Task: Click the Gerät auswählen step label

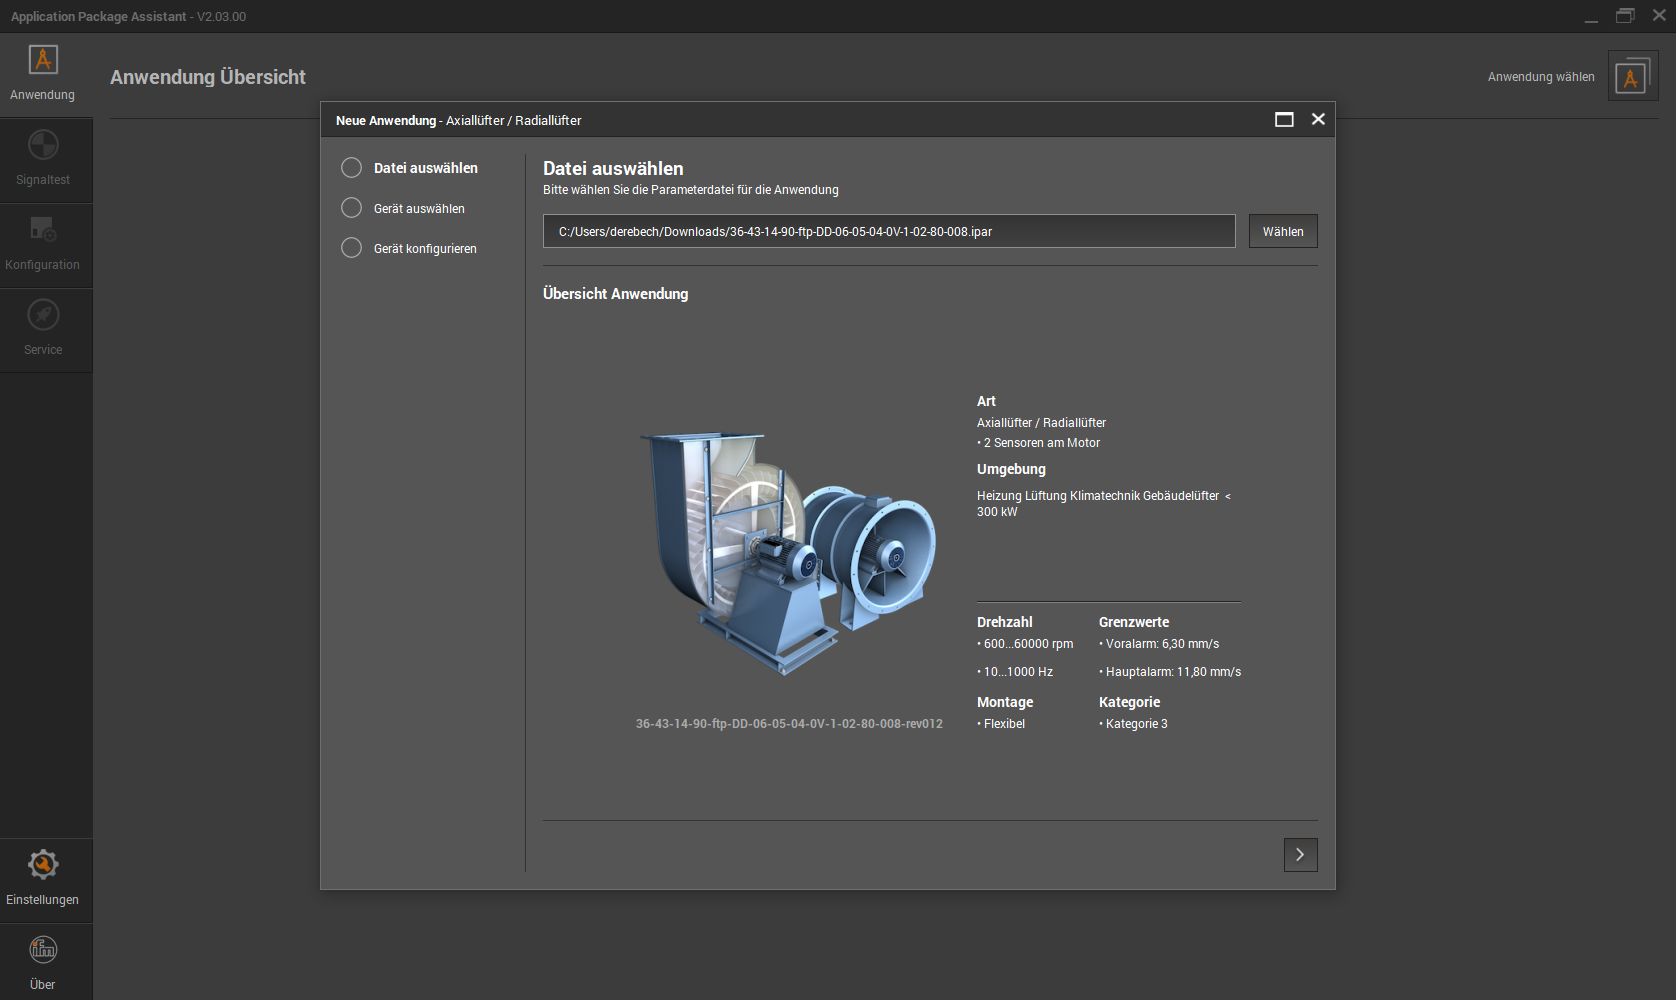Action: coord(419,209)
